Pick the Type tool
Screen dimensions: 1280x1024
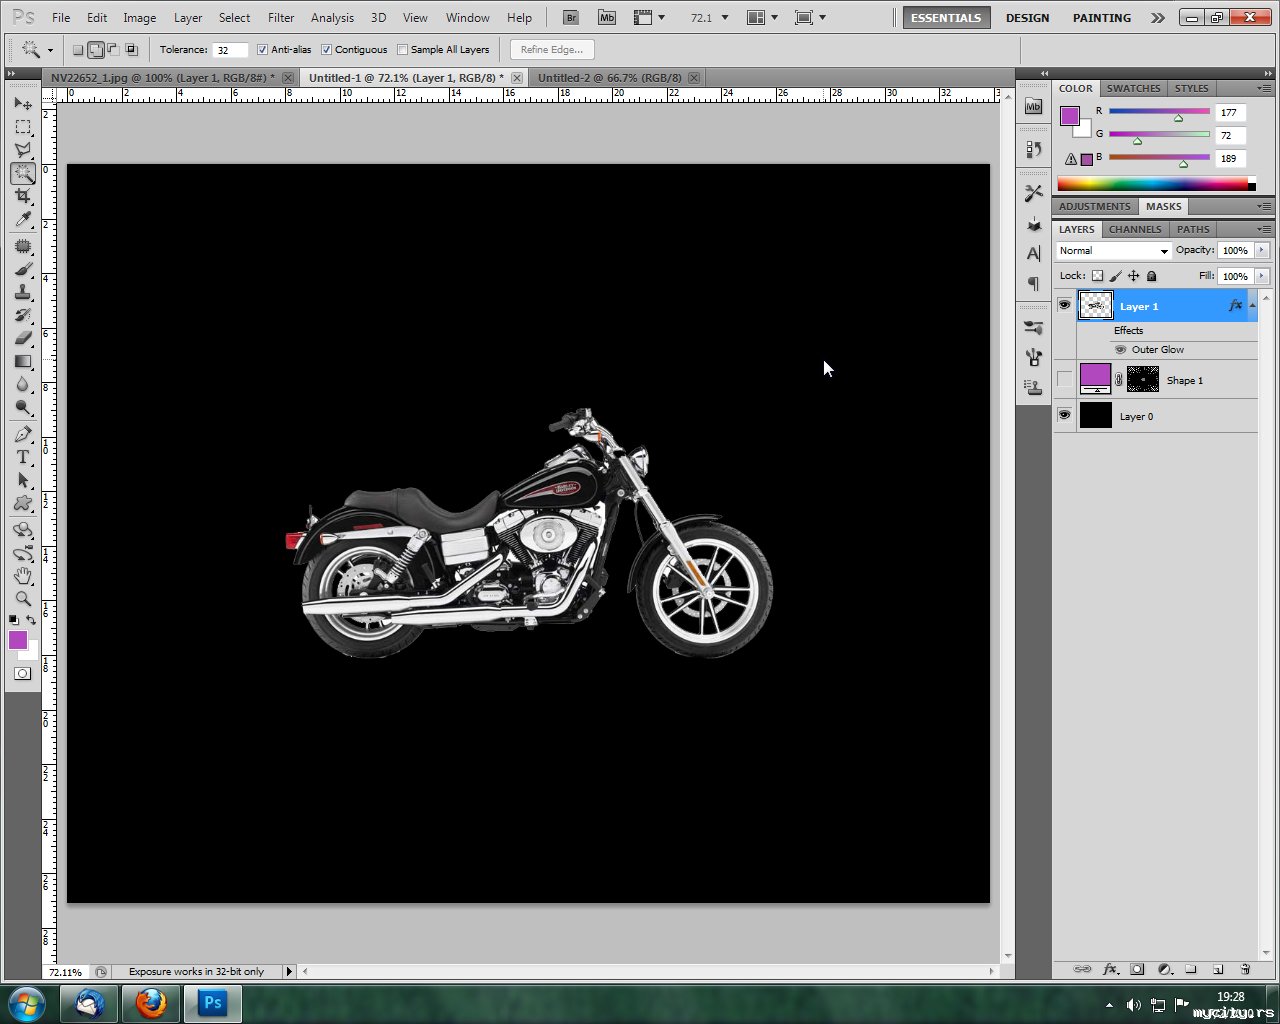[x=23, y=457]
